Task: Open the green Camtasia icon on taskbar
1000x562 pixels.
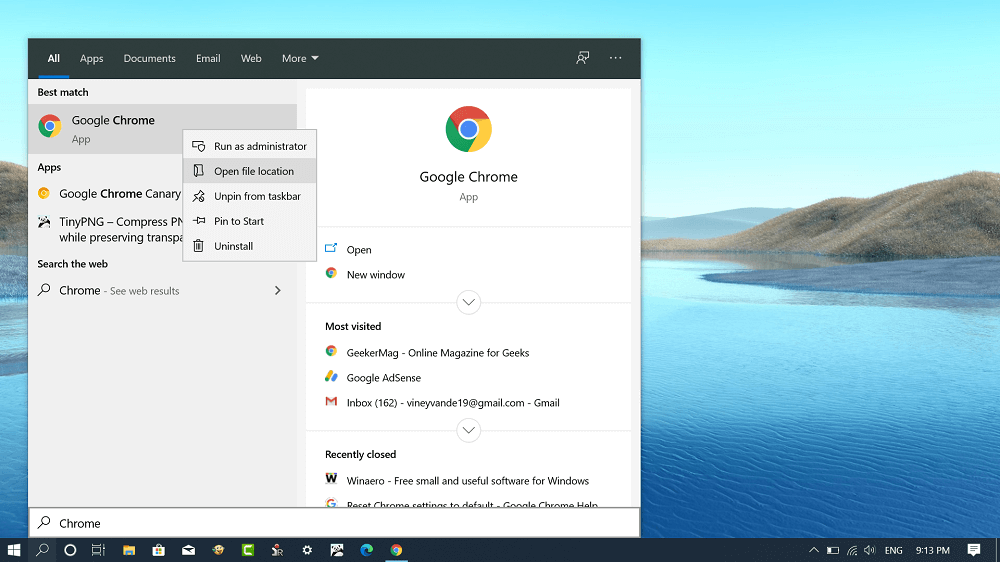Action: [x=248, y=550]
